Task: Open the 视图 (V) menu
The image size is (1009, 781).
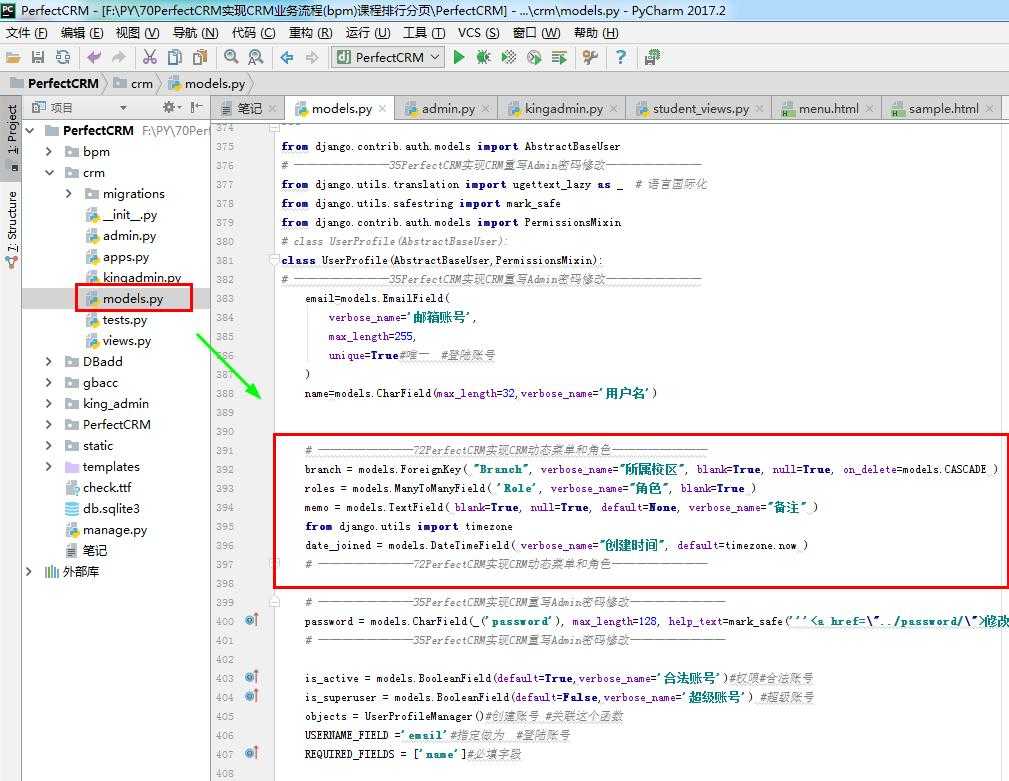Action: pos(137,33)
